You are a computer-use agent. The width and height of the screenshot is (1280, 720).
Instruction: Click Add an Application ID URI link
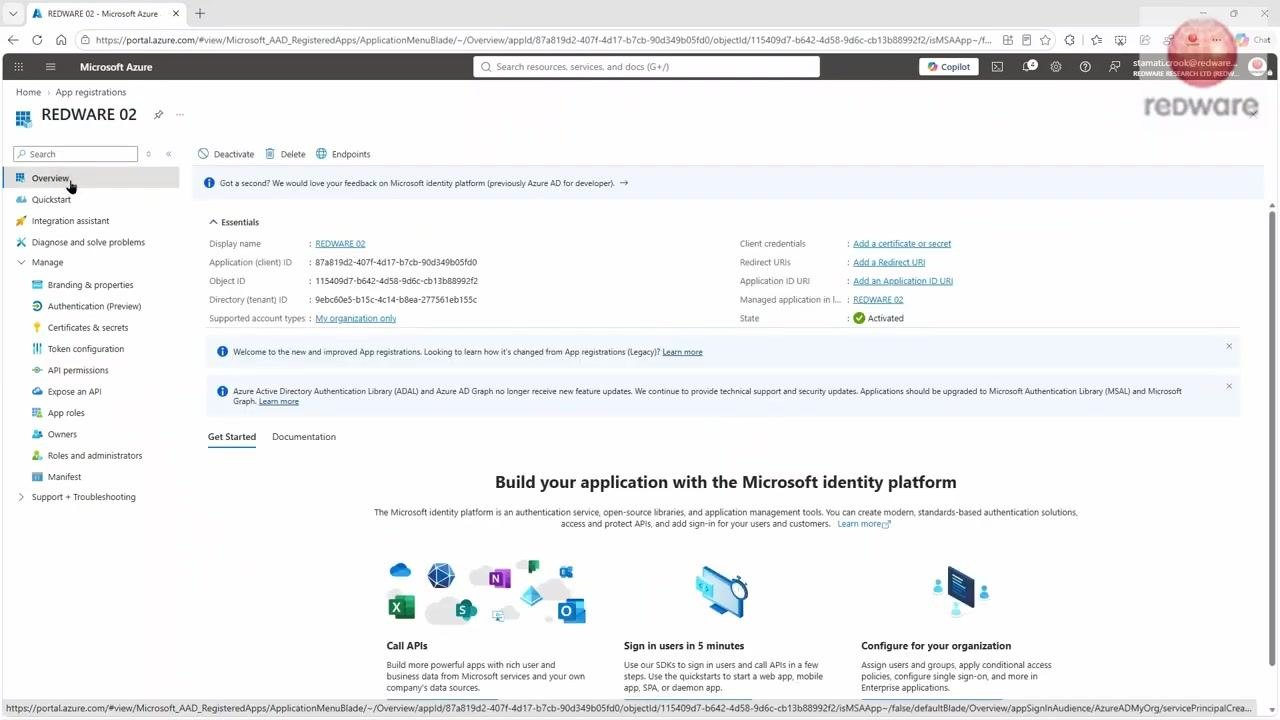click(x=903, y=281)
